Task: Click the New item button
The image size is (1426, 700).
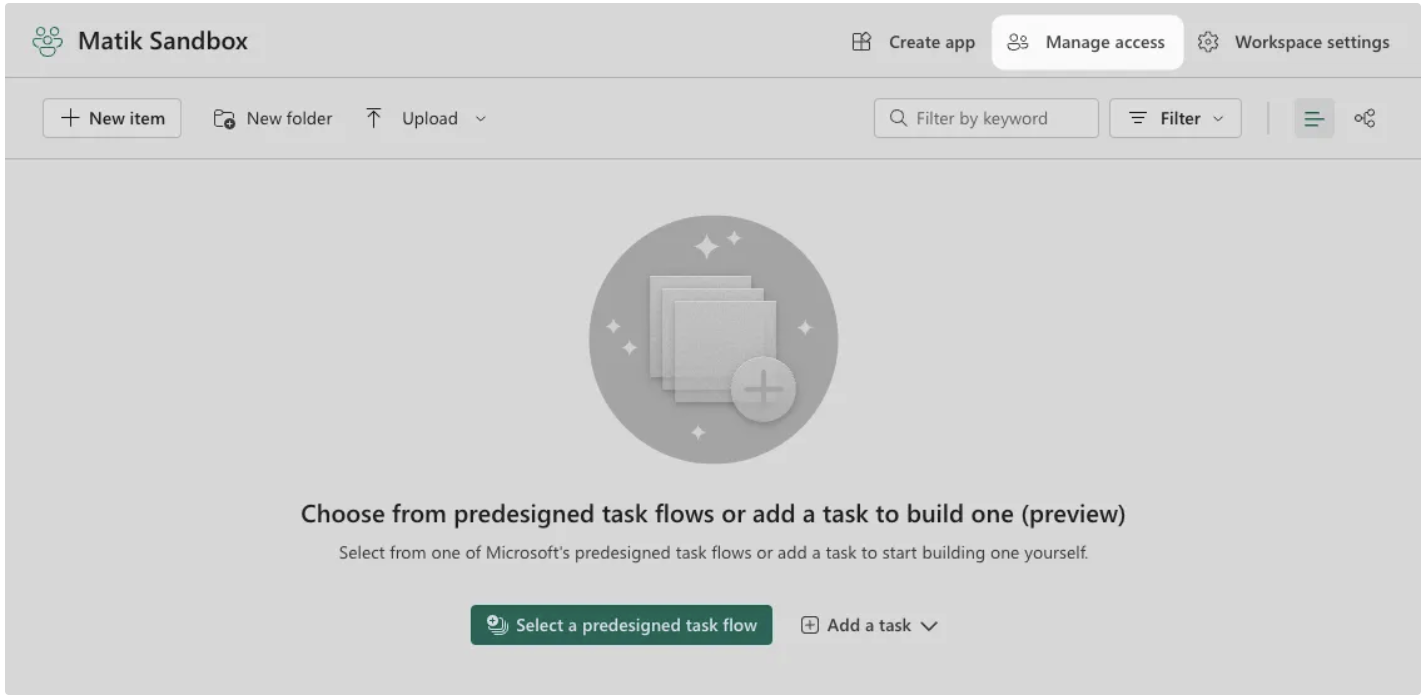Action: click(112, 118)
